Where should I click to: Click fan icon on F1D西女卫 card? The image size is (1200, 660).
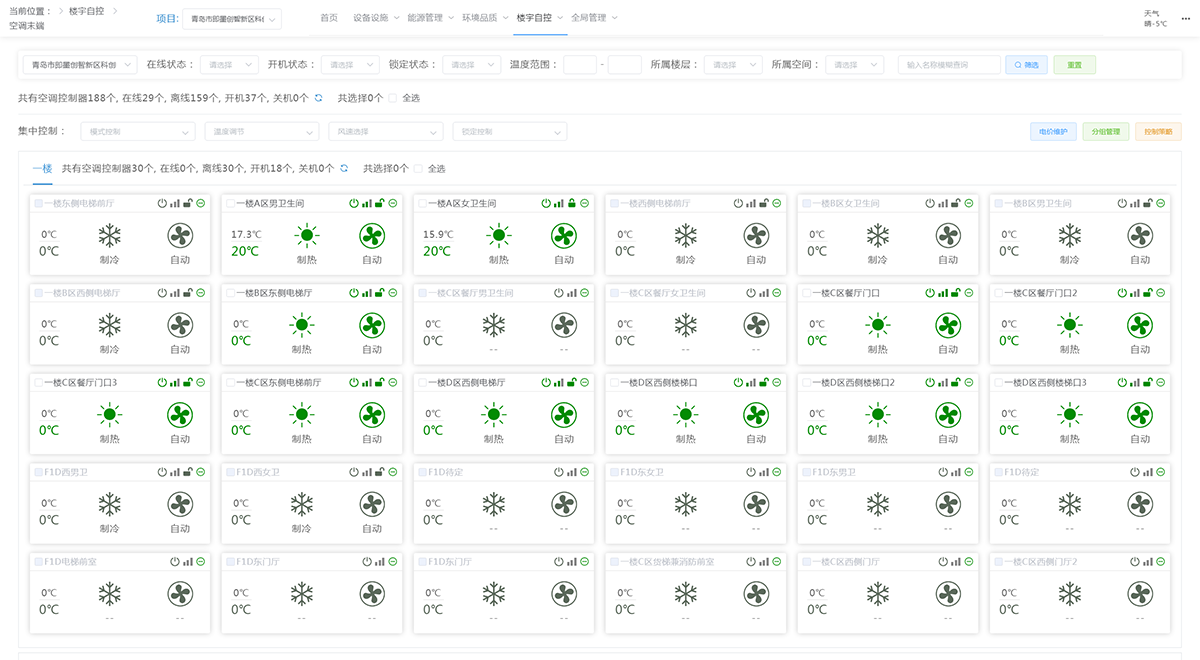tap(372, 506)
